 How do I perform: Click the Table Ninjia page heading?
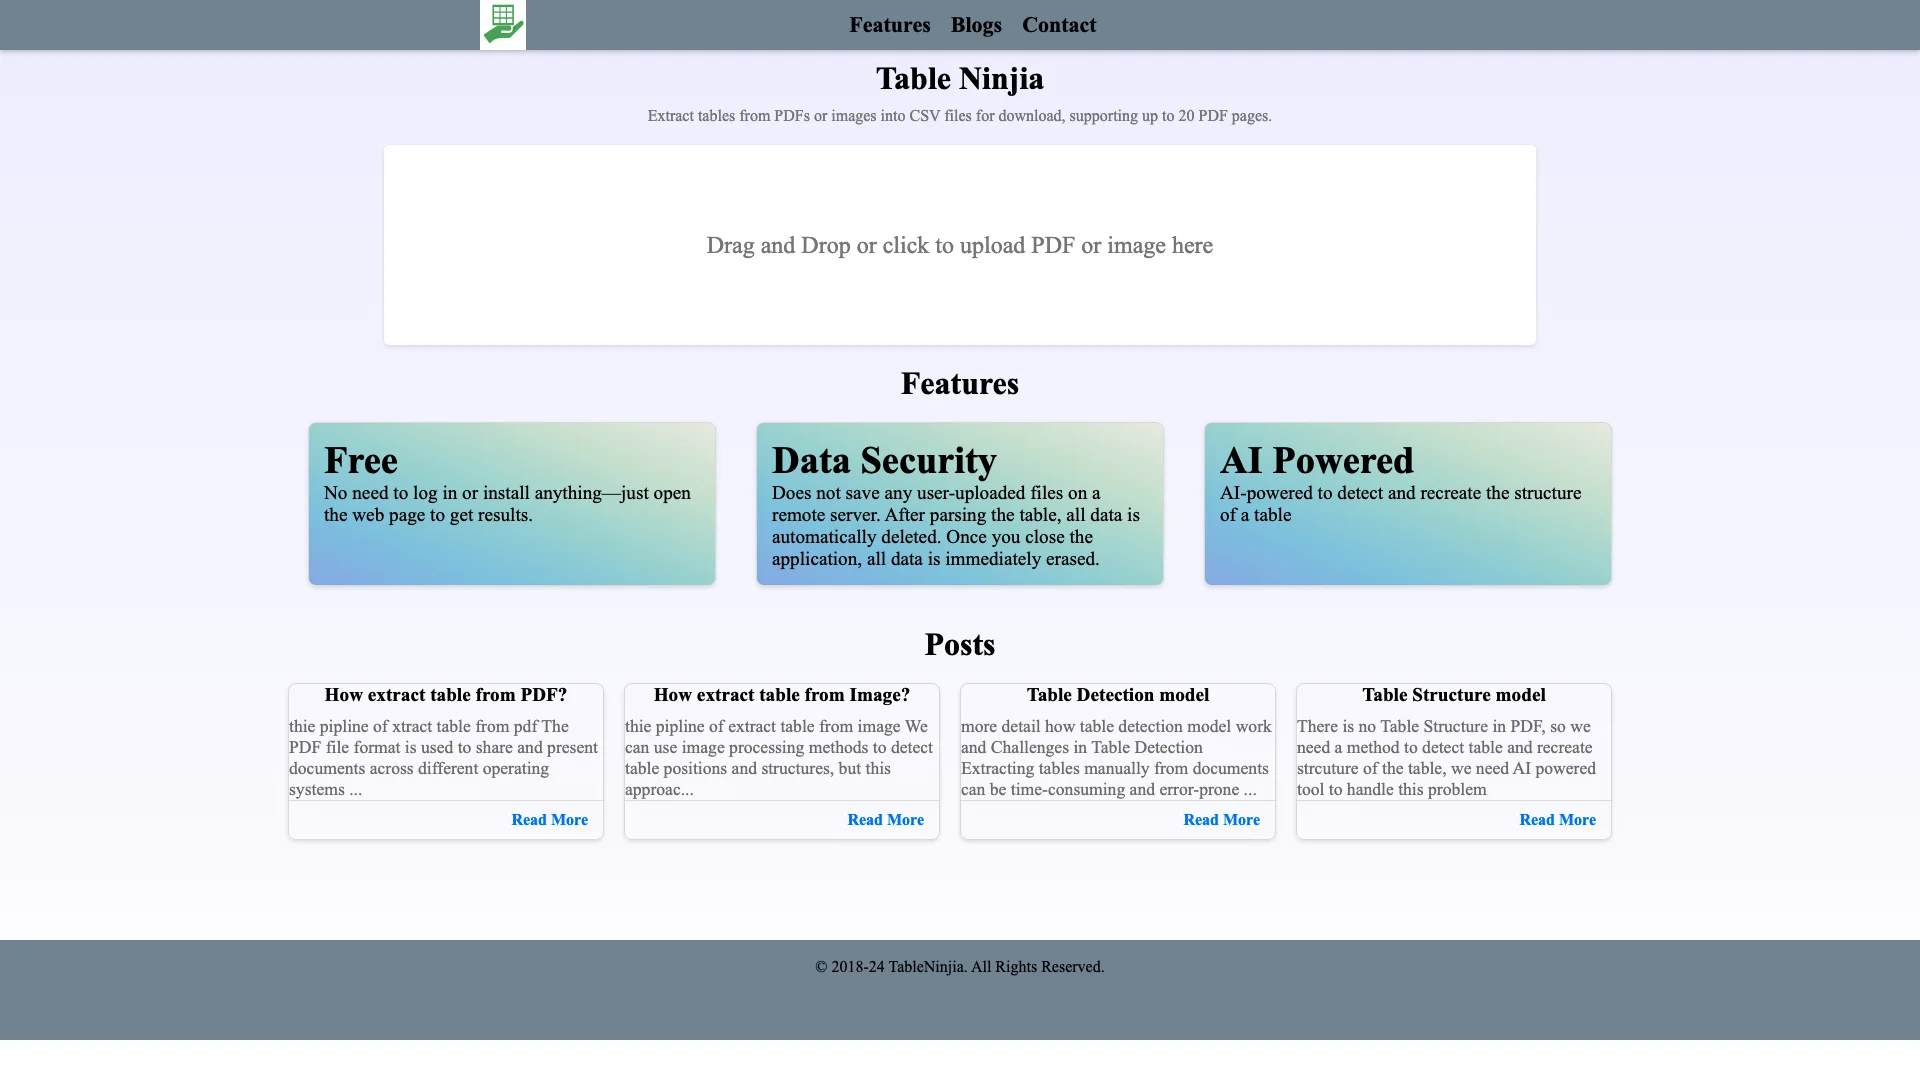960,79
